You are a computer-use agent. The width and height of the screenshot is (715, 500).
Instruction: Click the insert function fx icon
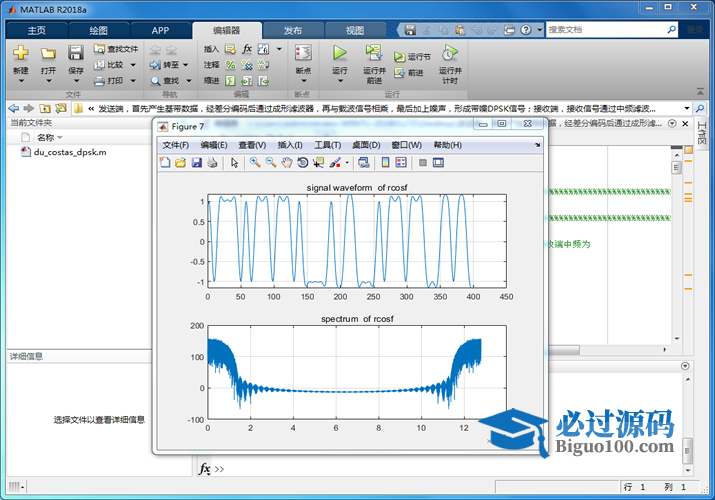tap(247, 49)
